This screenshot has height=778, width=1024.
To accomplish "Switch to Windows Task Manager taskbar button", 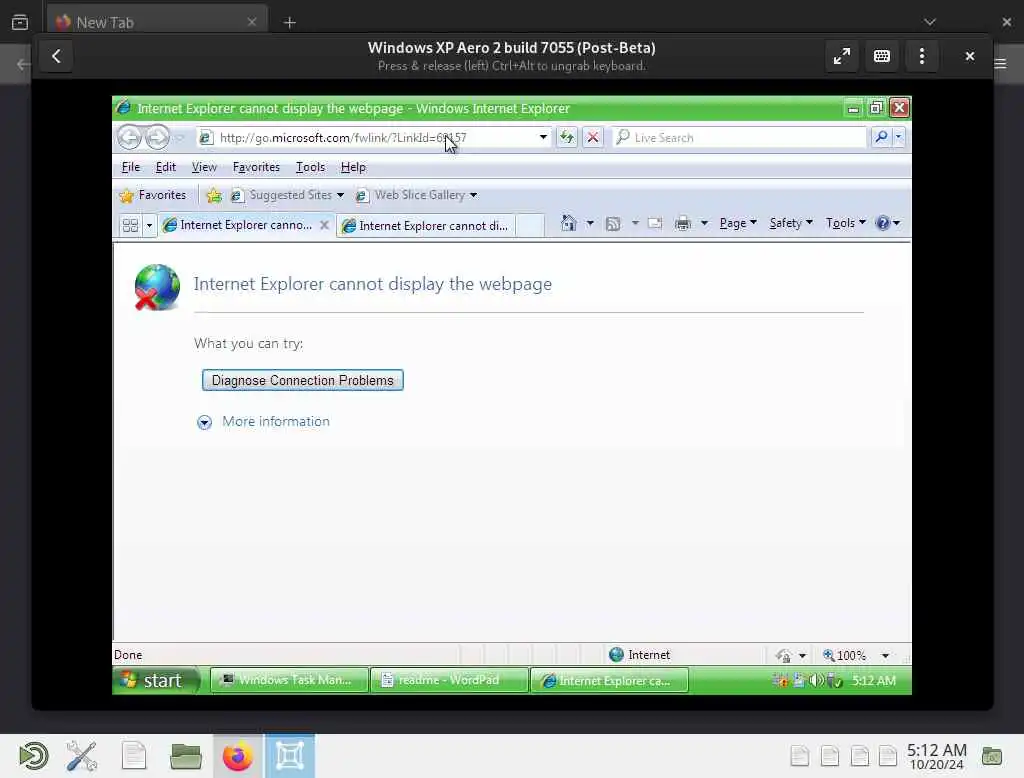I will tap(289, 681).
